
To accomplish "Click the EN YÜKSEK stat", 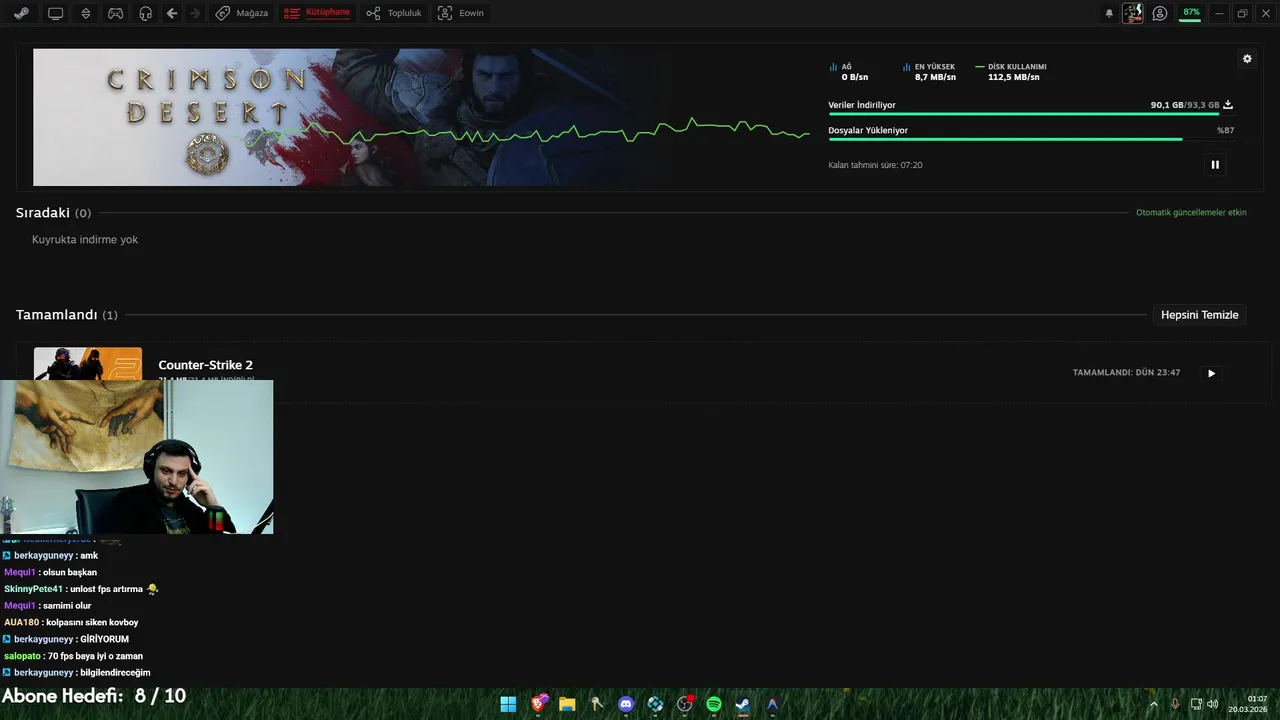I will pyautogui.click(x=929, y=72).
